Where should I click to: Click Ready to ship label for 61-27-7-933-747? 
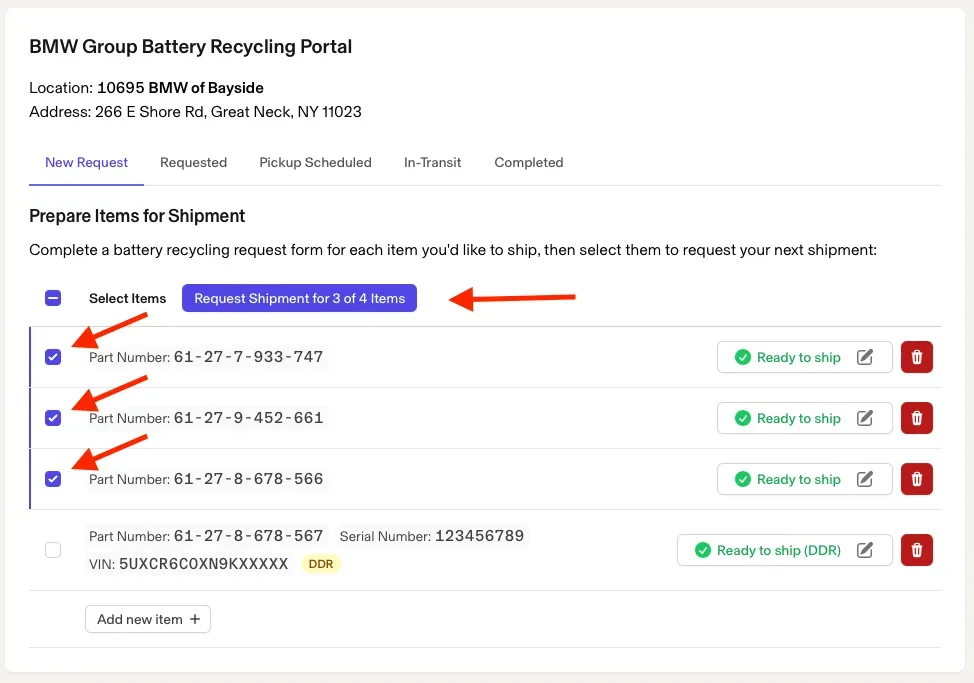click(798, 357)
